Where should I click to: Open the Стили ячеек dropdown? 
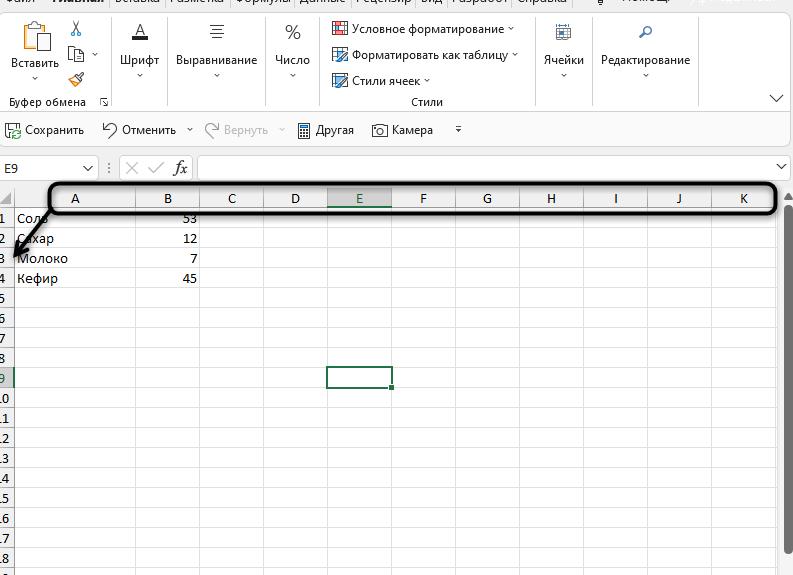(x=381, y=81)
